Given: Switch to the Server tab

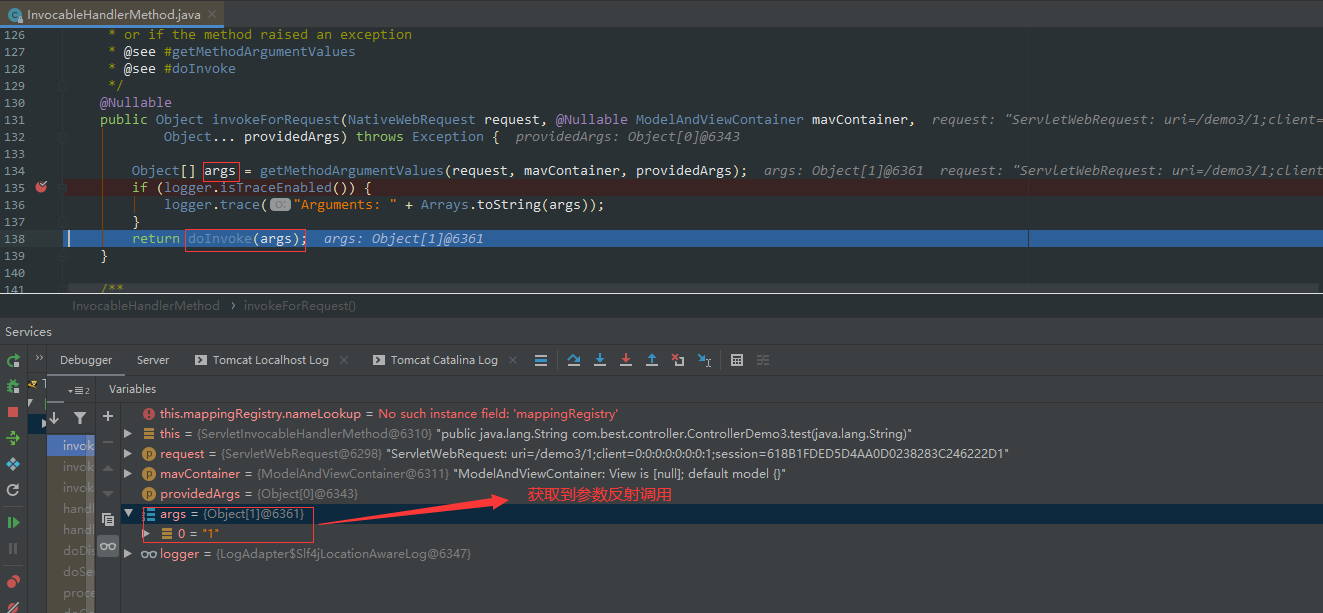Looking at the screenshot, I should [153, 360].
